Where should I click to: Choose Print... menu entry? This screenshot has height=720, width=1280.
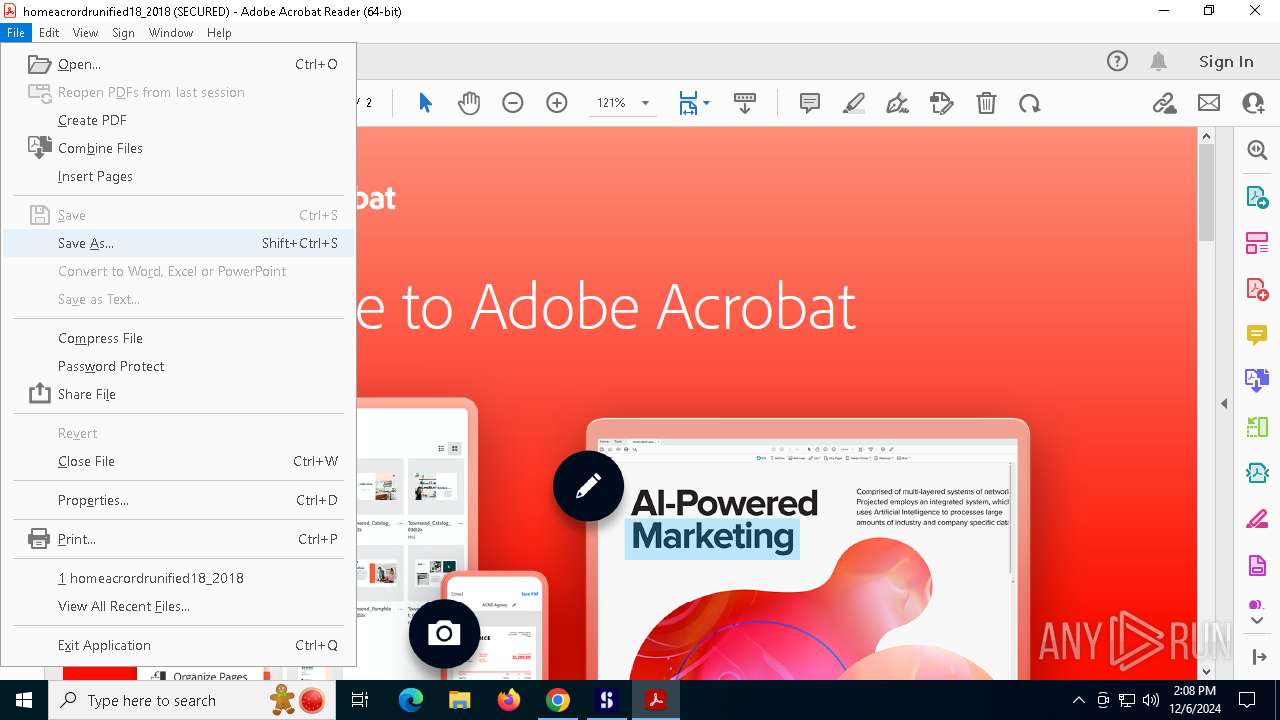pos(179,539)
